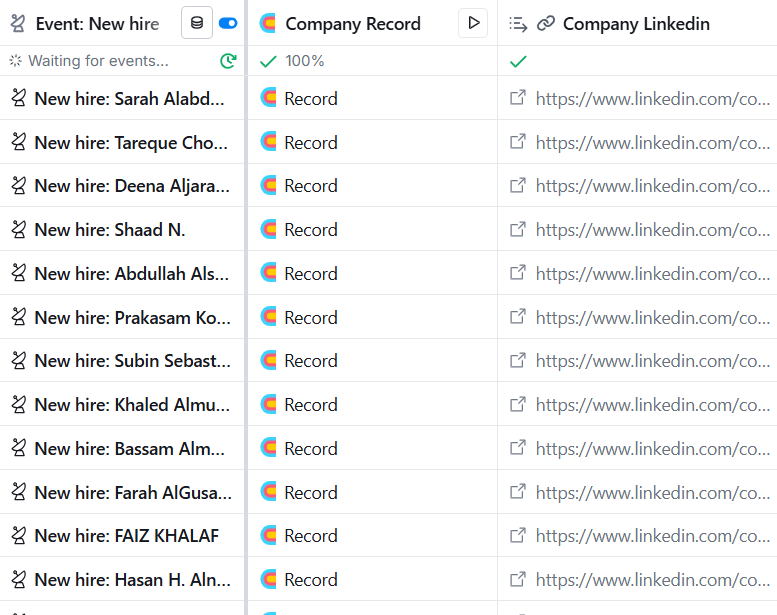
Task: Open the LinkedIn URL in Abdullah Als... row
Action: pyautogui.click(x=653, y=274)
